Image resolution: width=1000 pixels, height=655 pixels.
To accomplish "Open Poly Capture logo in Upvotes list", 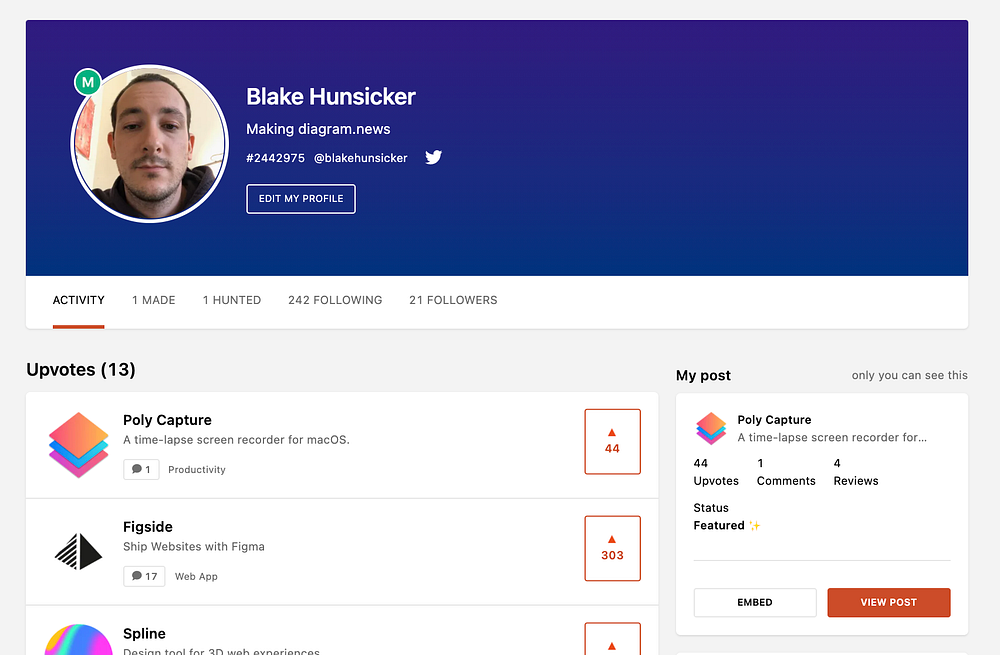I will click(x=78, y=445).
